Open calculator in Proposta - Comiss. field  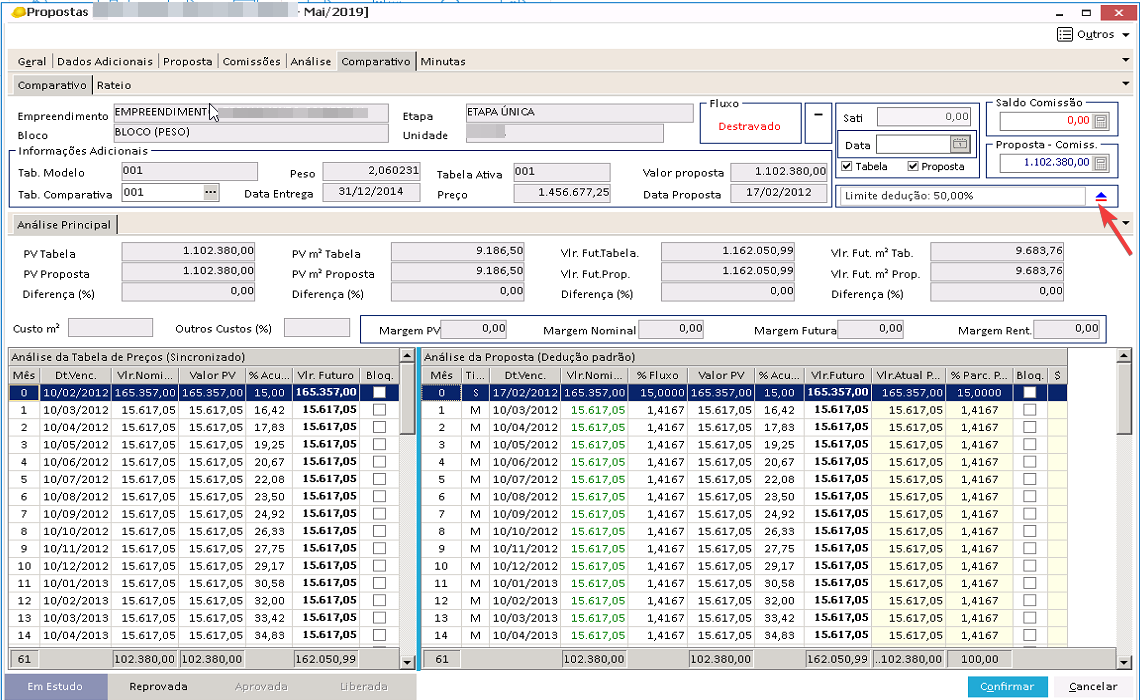pos(1101,162)
